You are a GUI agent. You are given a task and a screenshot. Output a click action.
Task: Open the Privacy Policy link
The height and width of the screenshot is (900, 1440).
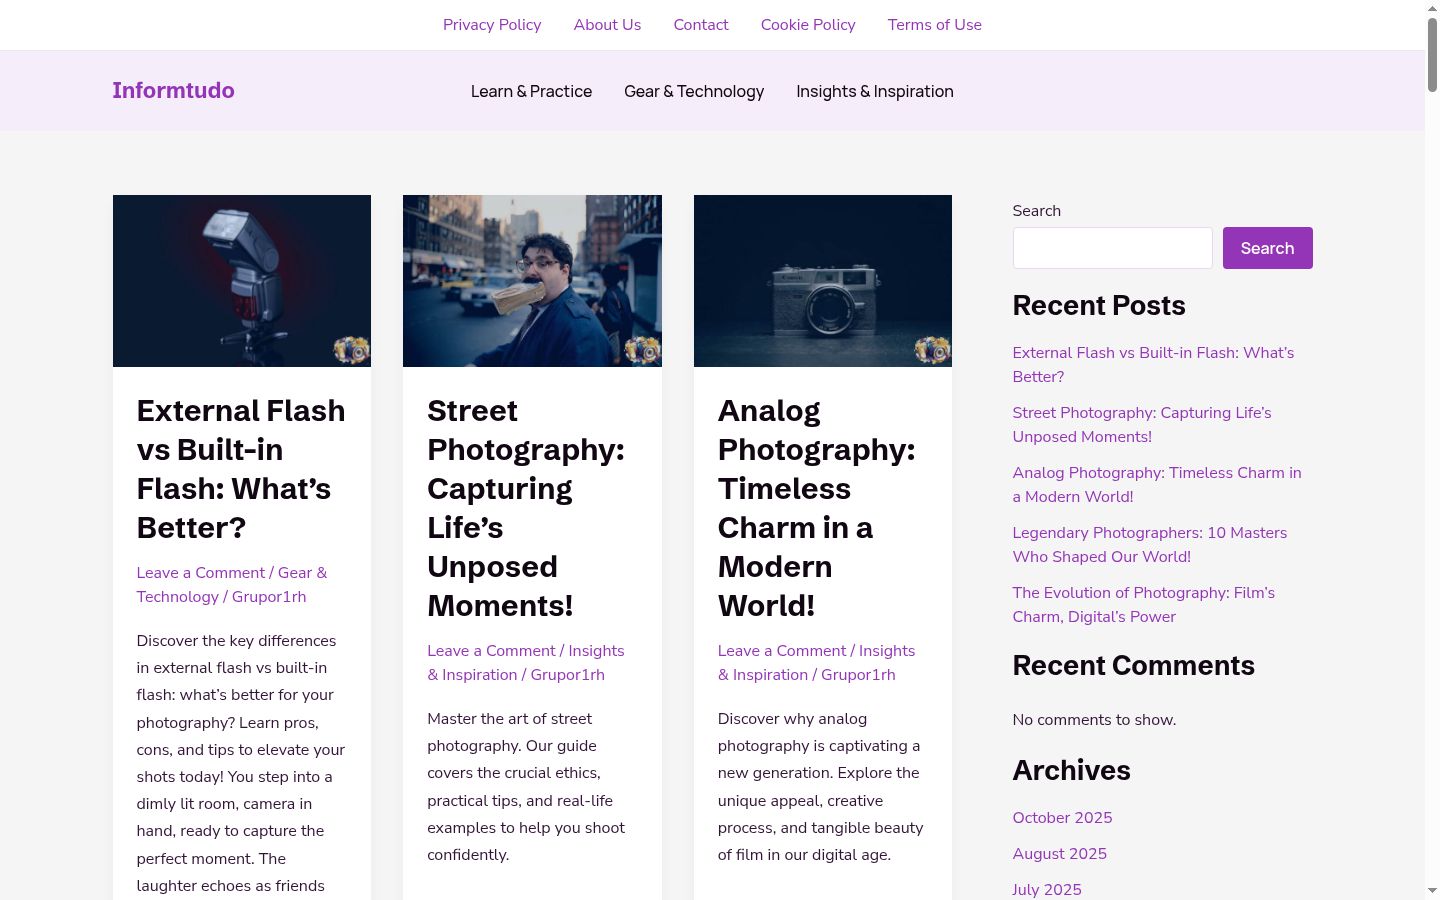click(492, 25)
